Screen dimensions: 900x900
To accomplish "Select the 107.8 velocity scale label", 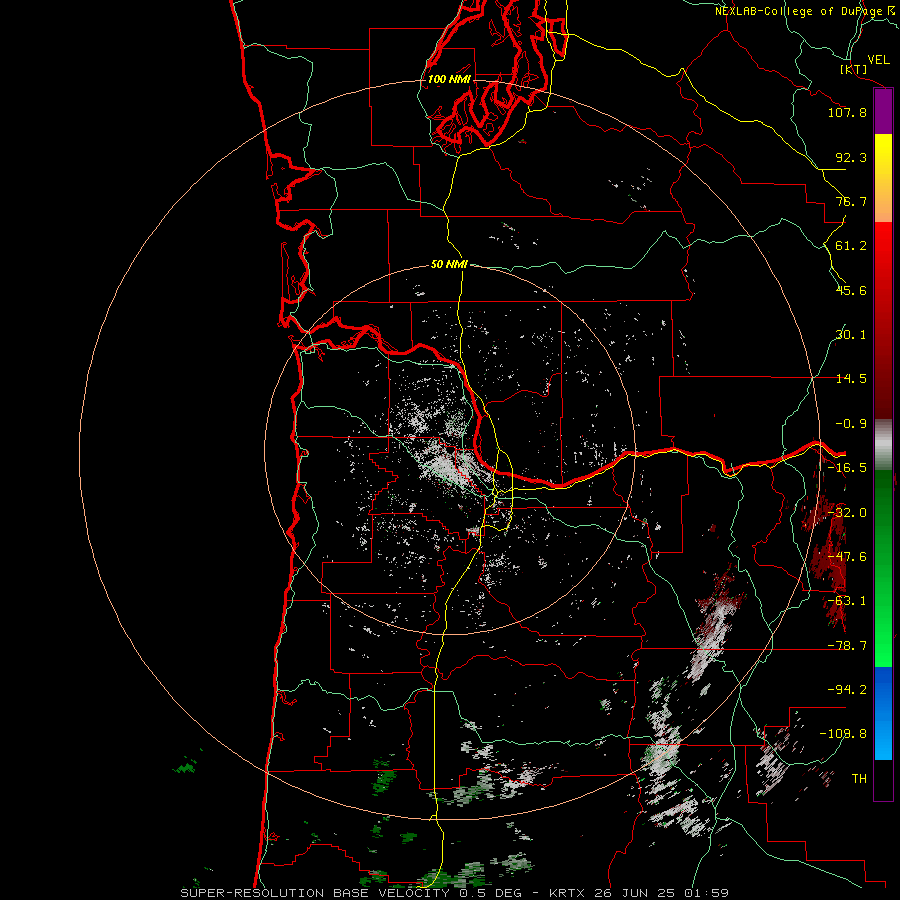I will (847, 112).
